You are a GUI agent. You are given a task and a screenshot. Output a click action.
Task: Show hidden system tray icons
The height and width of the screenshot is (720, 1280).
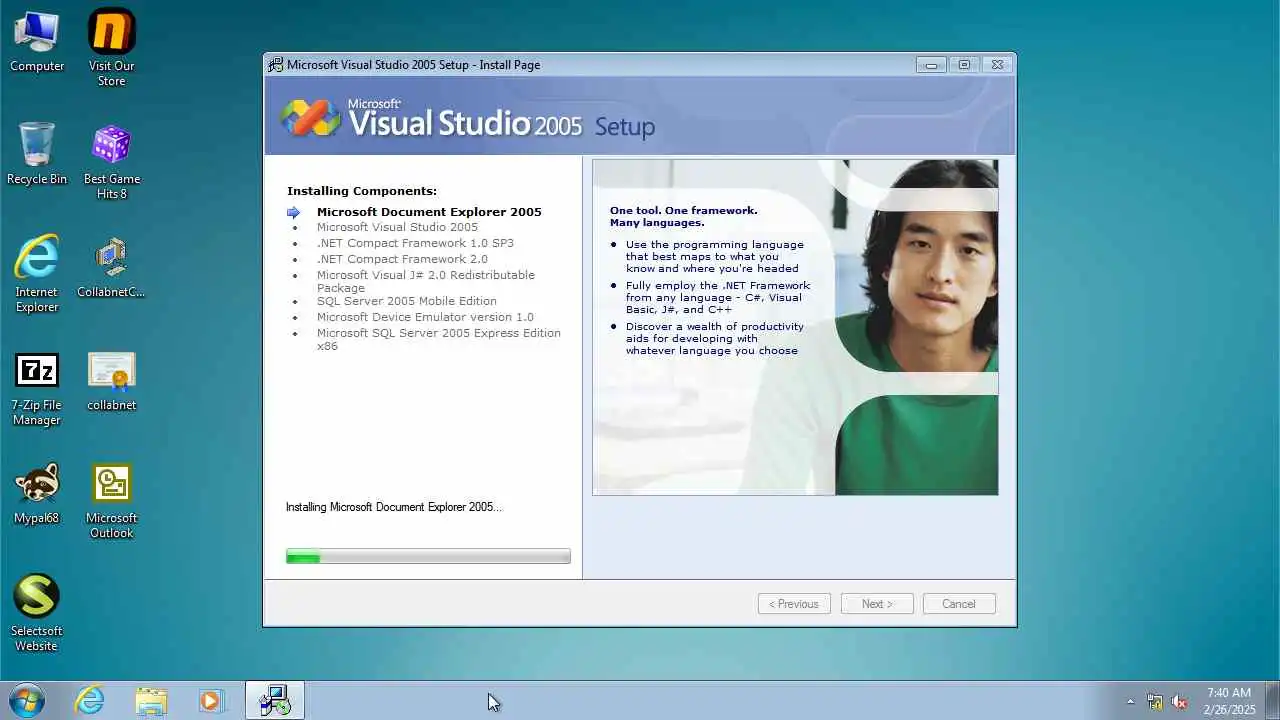[x=1131, y=701]
